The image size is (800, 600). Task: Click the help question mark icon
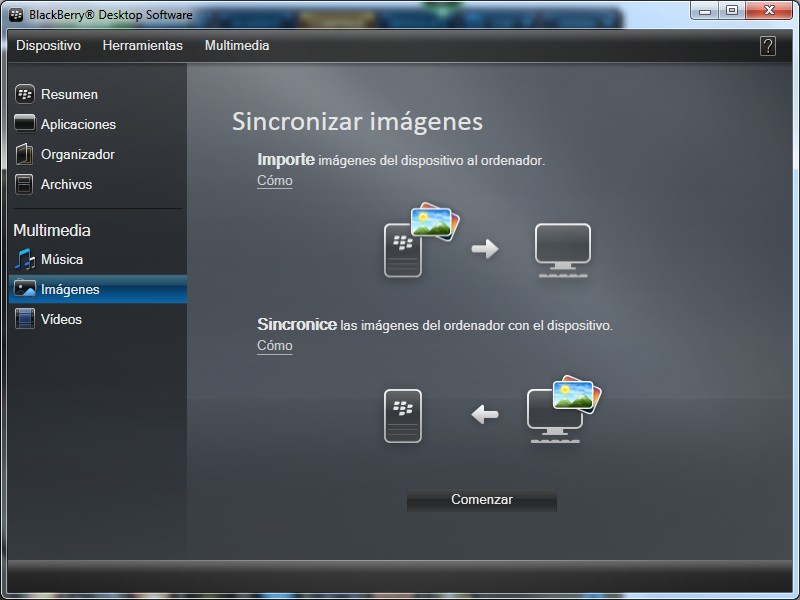tap(767, 46)
